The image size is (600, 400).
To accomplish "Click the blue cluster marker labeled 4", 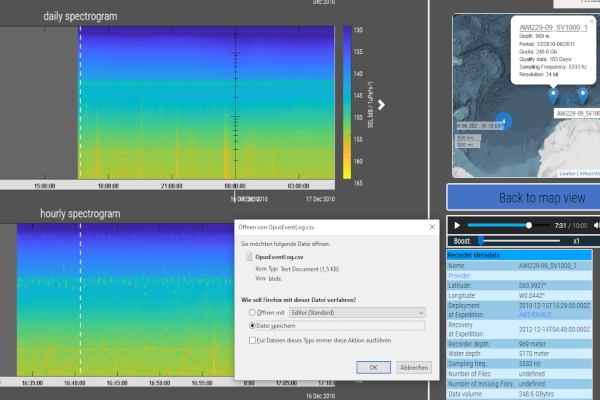I will pyautogui.click(x=504, y=121).
